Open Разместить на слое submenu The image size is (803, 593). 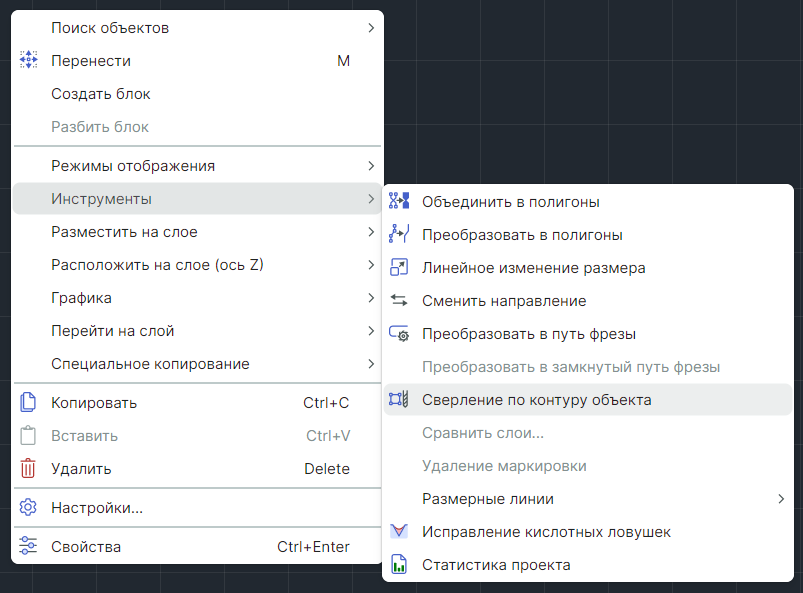[x=124, y=232]
